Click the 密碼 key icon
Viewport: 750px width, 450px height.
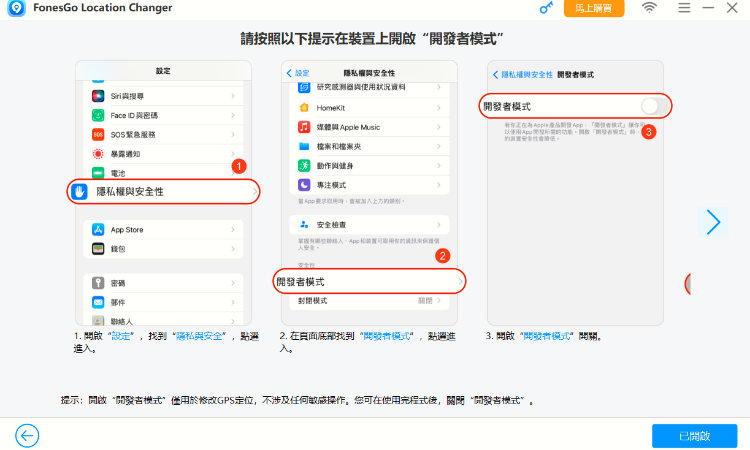(x=98, y=283)
